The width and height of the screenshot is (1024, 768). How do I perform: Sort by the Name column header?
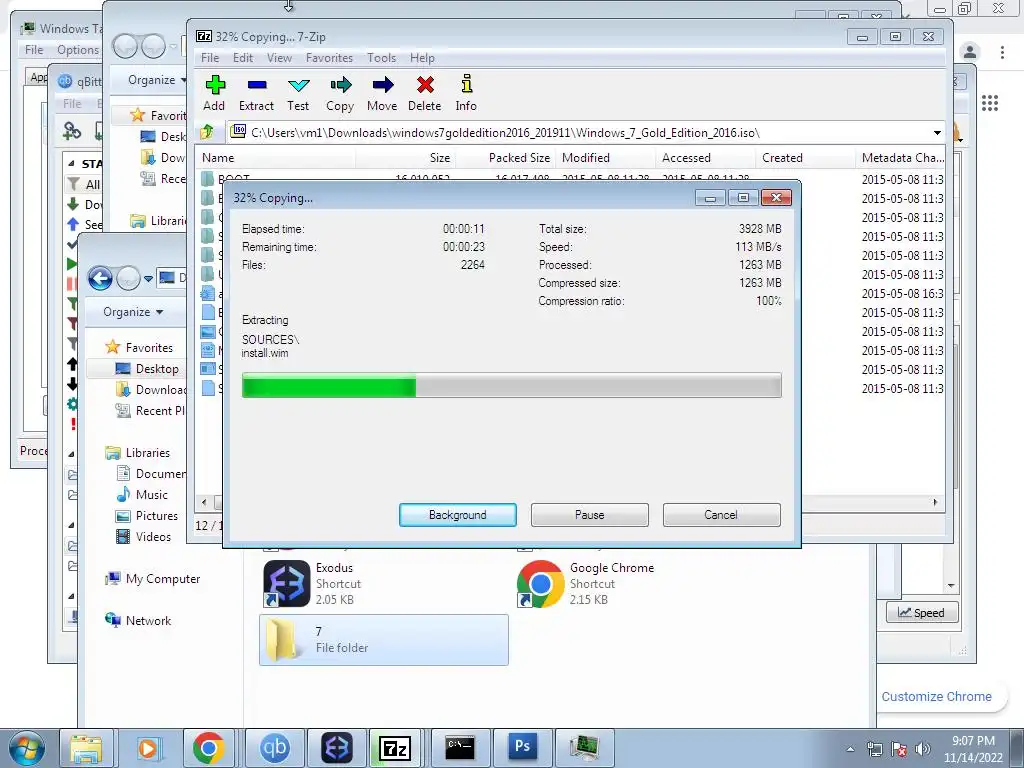tap(275, 157)
